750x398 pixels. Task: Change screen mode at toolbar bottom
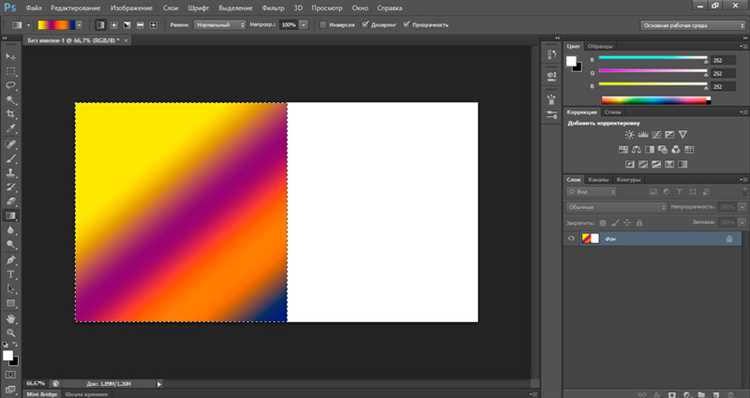pyautogui.click(x=11, y=389)
